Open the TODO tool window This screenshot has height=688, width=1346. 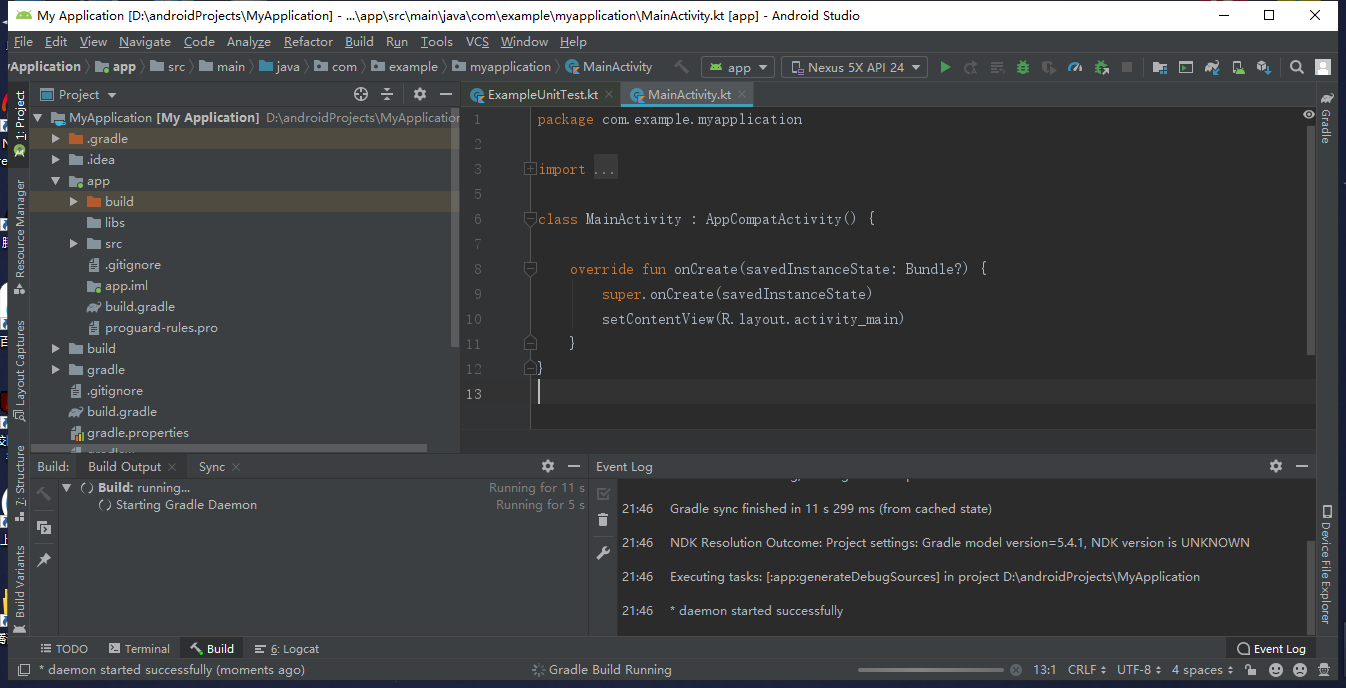coord(64,649)
